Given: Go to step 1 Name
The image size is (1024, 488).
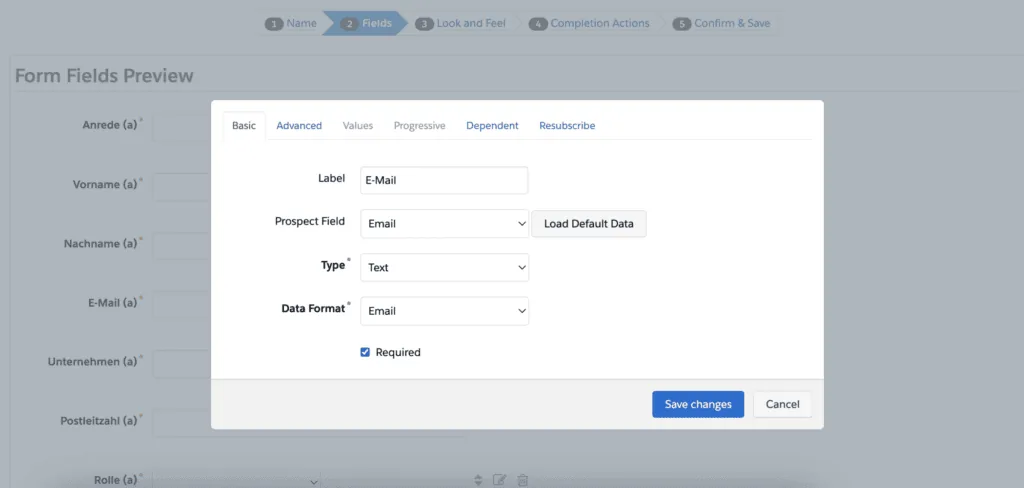Looking at the screenshot, I should (x=291, y=24).
